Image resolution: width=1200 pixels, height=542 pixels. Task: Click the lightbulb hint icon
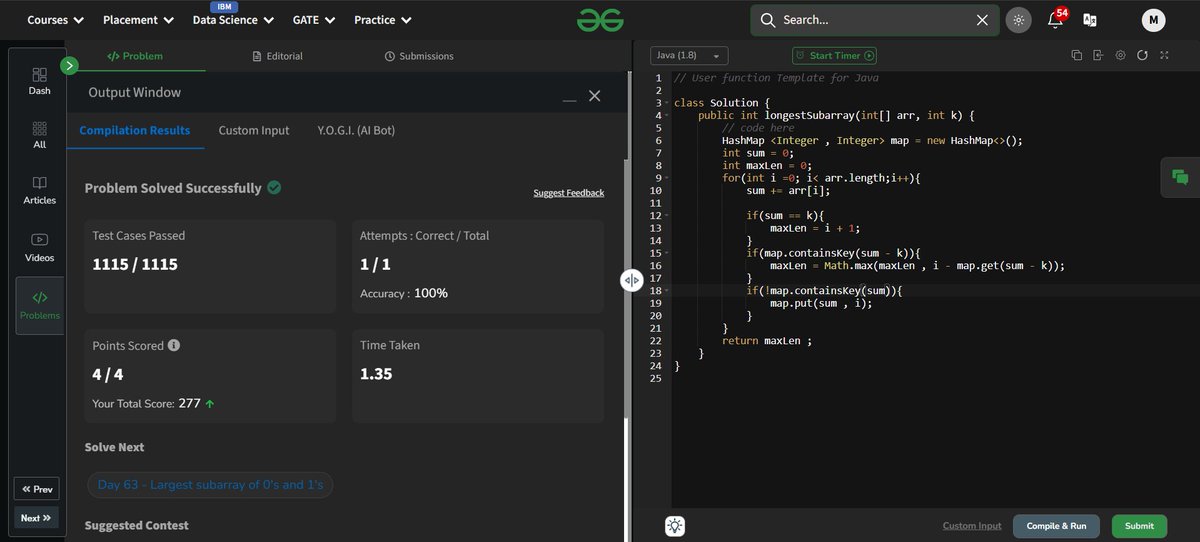pyautogui.click(x=675, y=525)
